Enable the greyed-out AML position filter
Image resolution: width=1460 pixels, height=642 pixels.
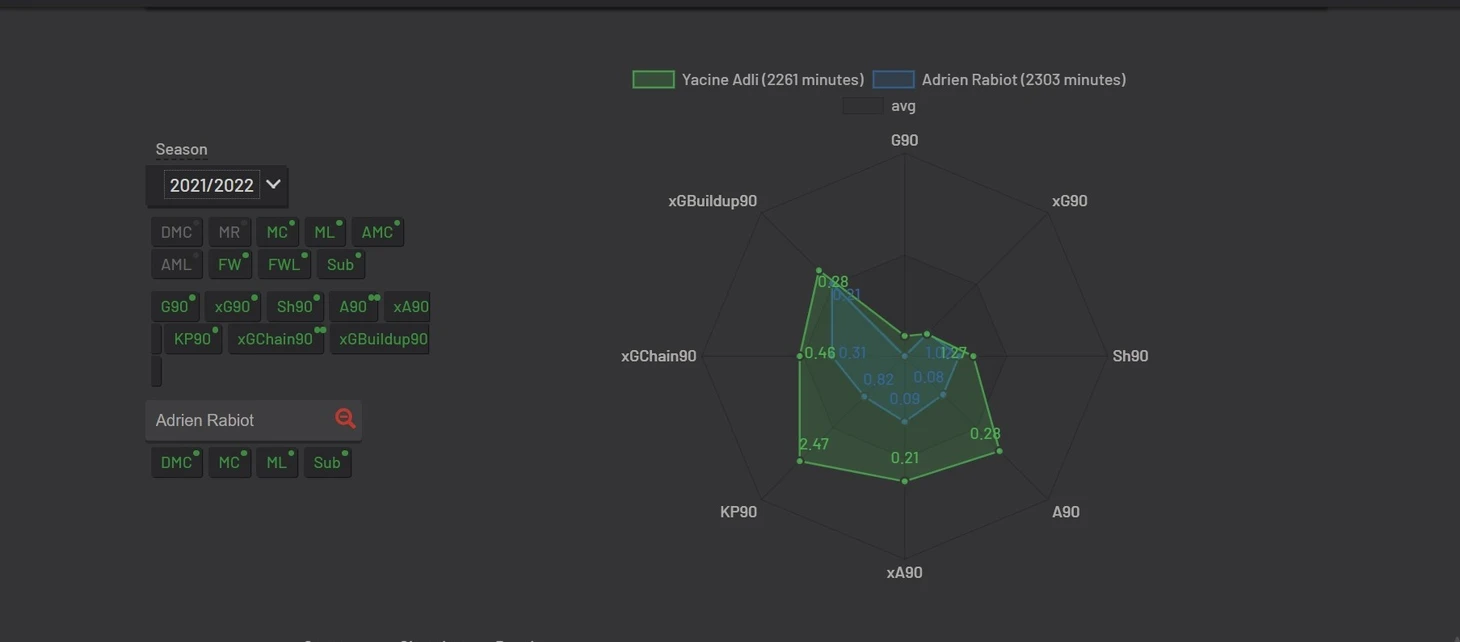tap(176, 264)
